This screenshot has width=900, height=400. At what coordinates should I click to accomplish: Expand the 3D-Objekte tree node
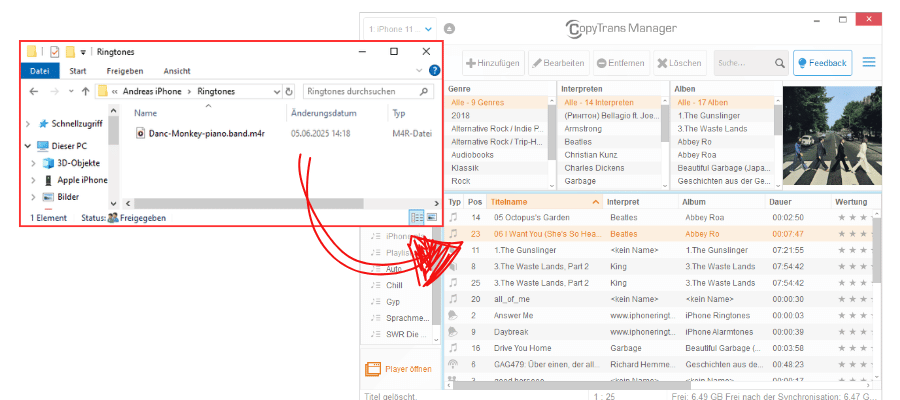[x=33, y=163]
